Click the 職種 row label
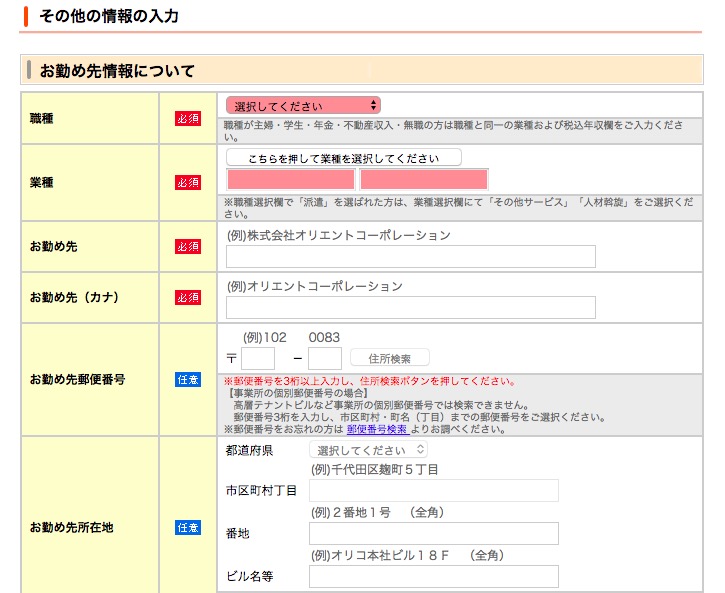The width and height of the screenshot is (725, 593). [x=42, y=118]
